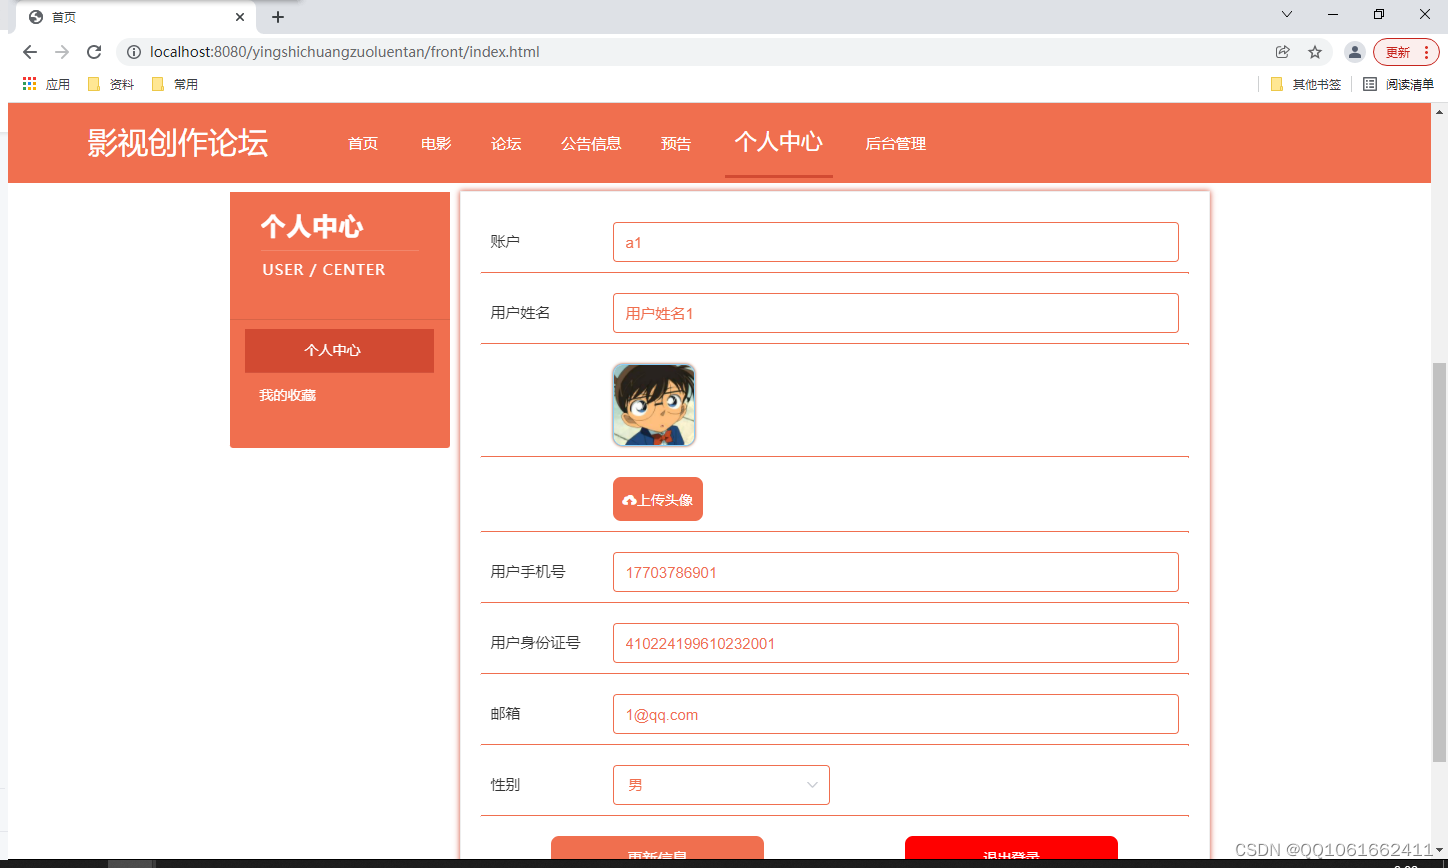The image size is (1448, 868).
Task: Open the Chrome three-dot menu
Action: coord(1425,51)
